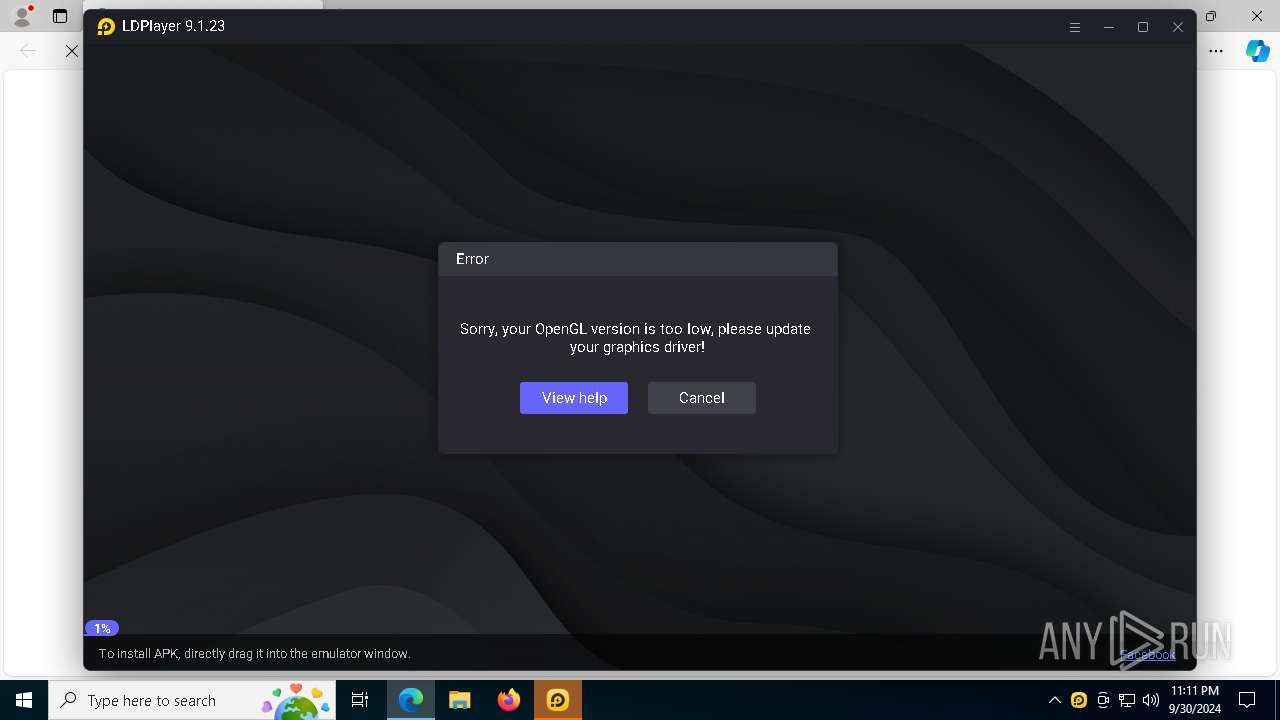The image size is (1280, 720).
Task: Open Microsoft Edge from the taskbar
Action: (411, 700)
